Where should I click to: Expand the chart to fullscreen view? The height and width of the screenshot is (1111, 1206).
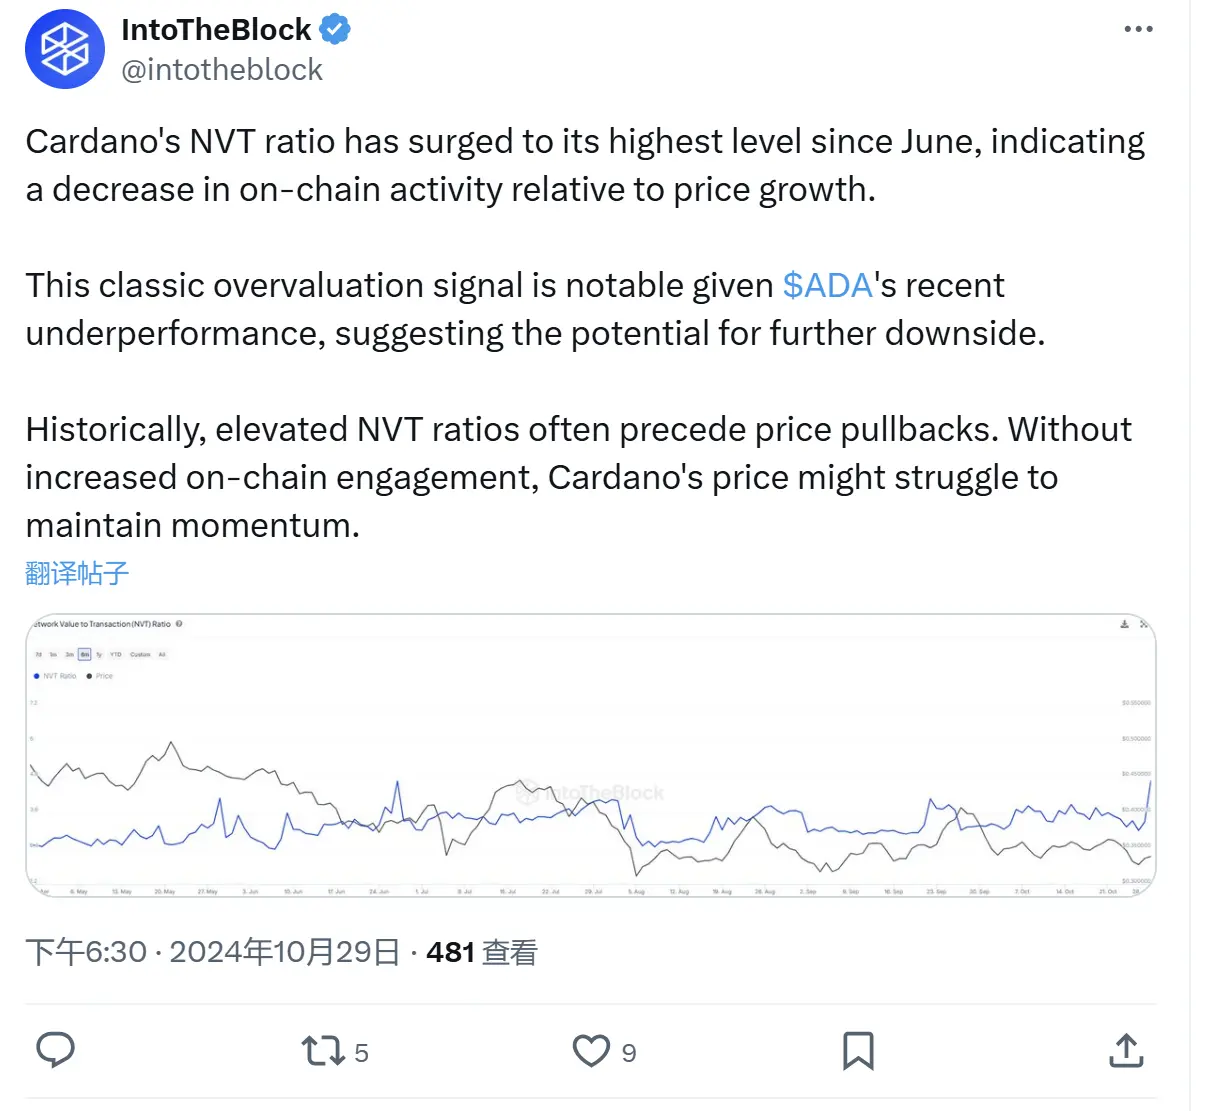coord(1144,623)
